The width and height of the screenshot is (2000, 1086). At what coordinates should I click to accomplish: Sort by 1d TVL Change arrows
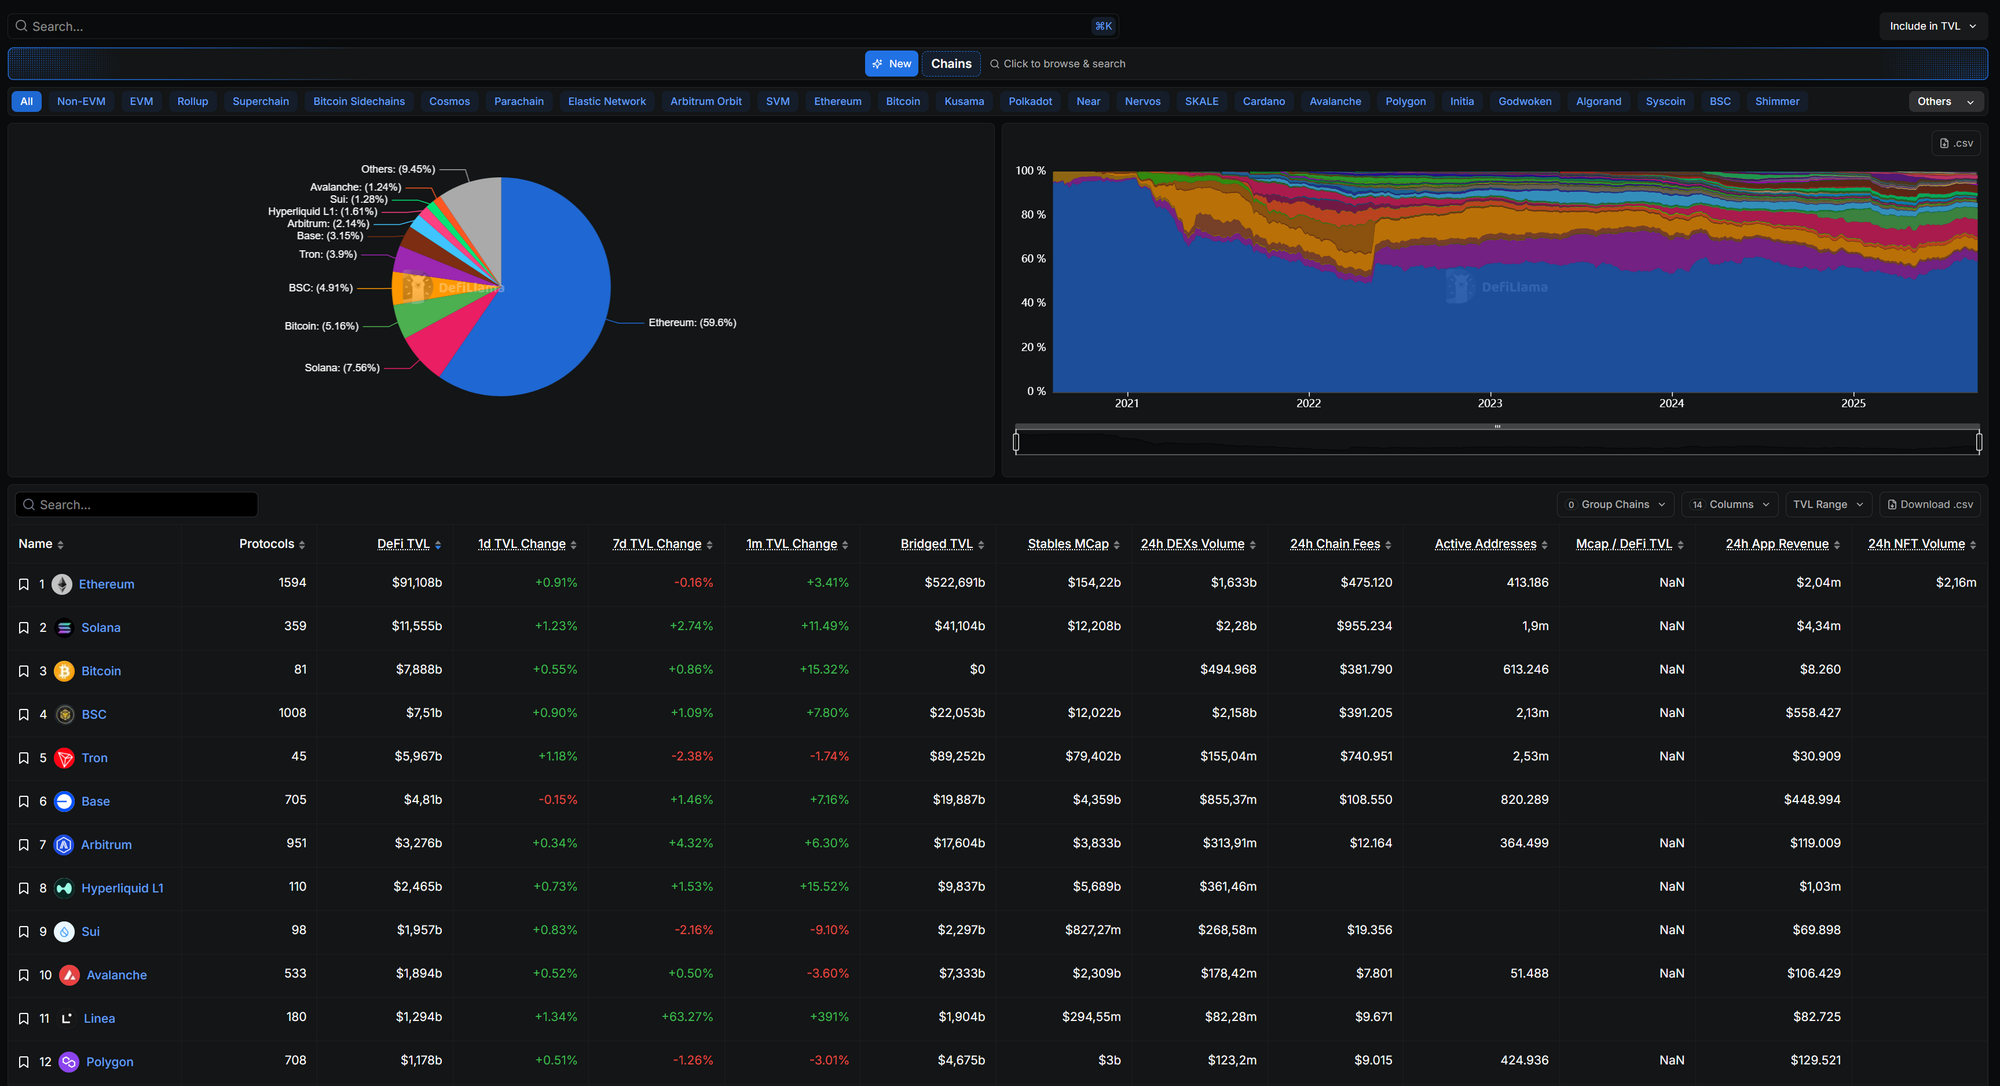573,545
